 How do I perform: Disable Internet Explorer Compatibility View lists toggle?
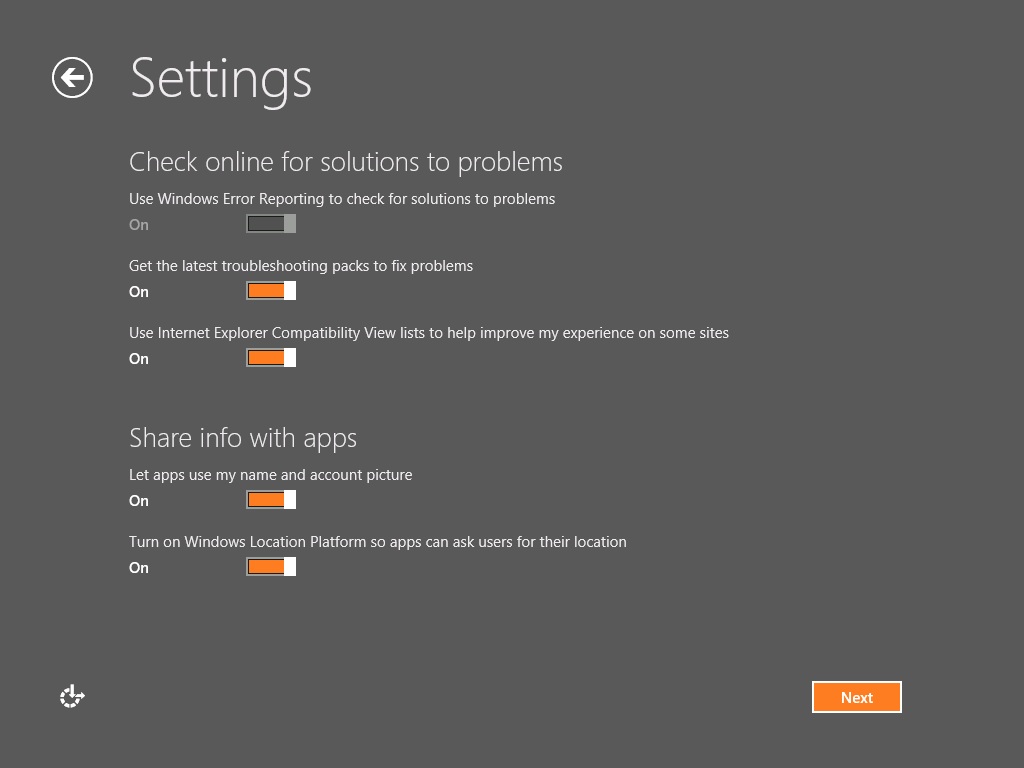(x=271, y=358)
